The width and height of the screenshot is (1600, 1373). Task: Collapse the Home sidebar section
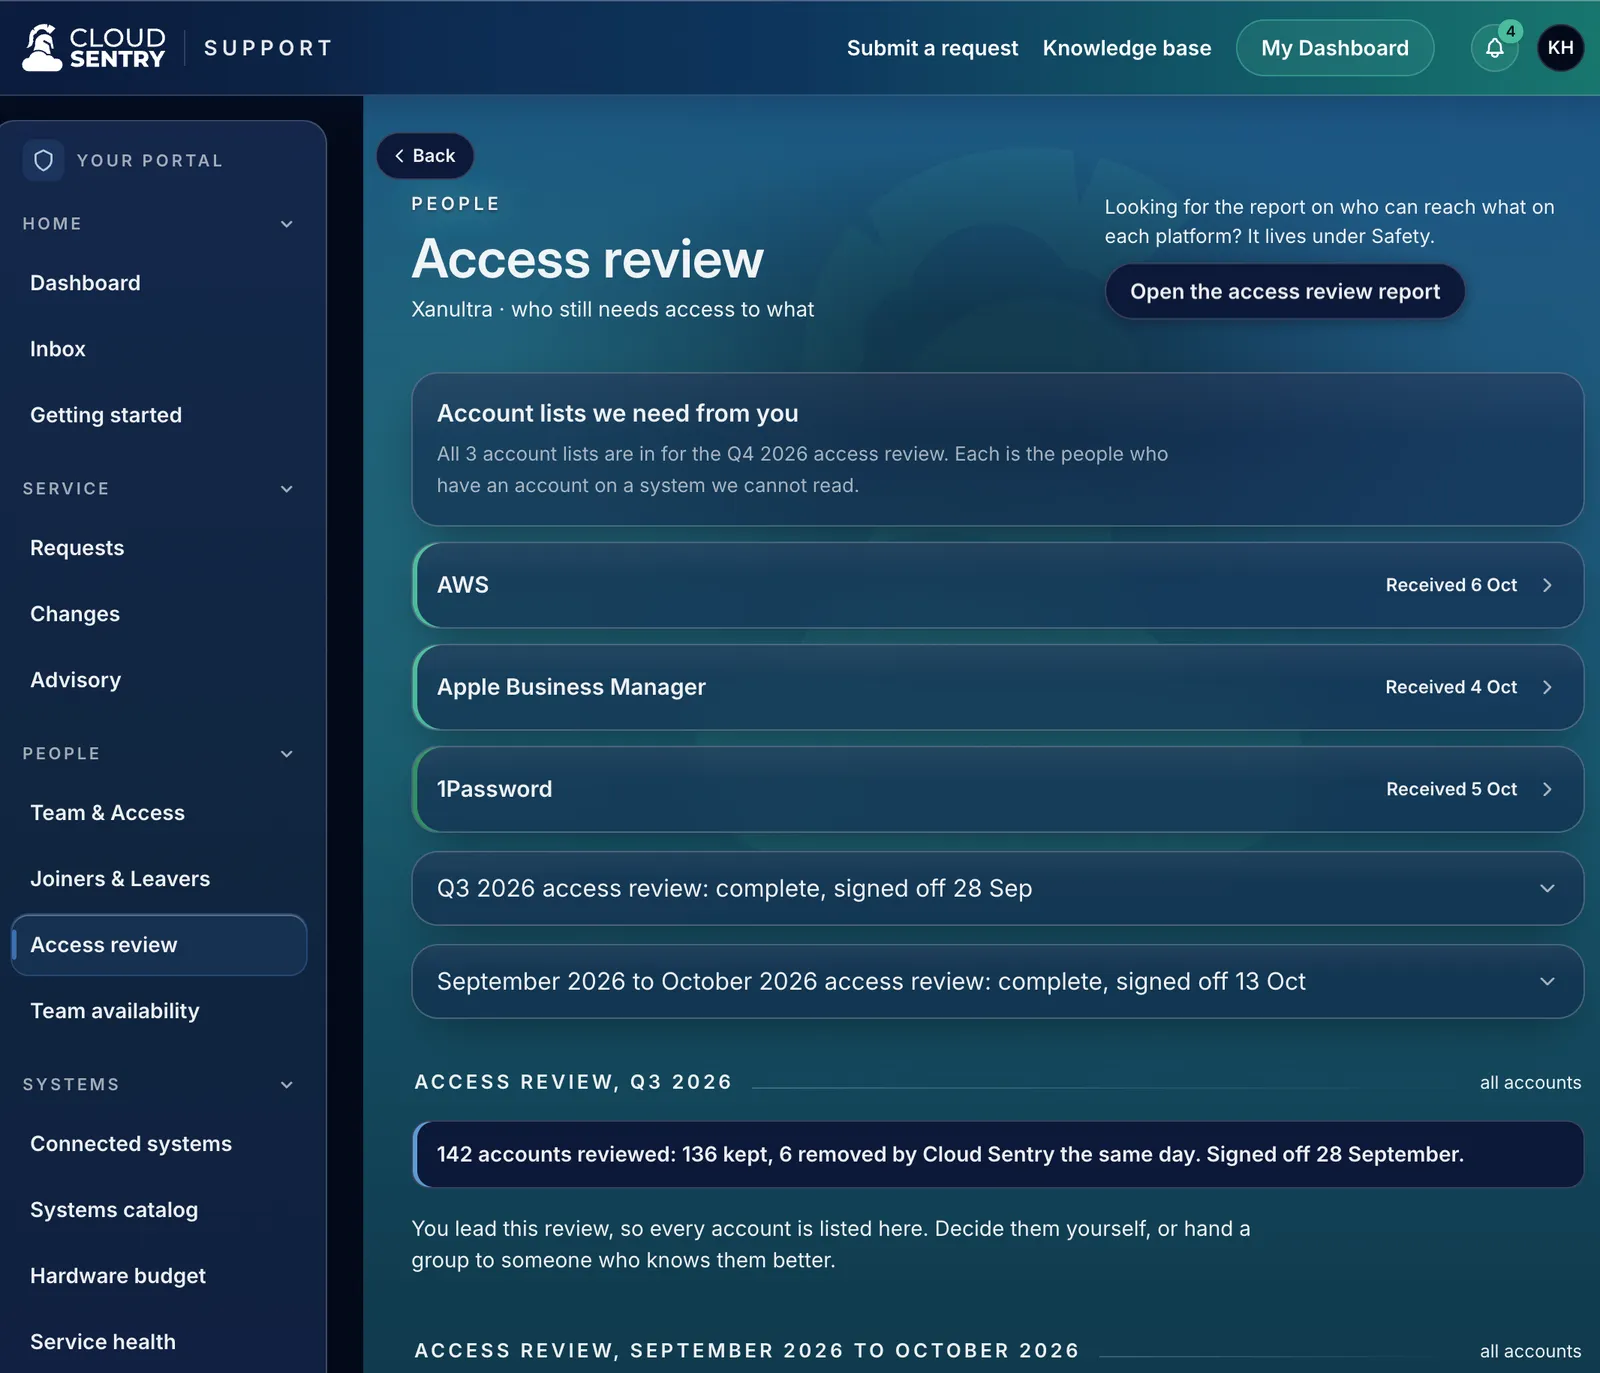coord(287,224)
